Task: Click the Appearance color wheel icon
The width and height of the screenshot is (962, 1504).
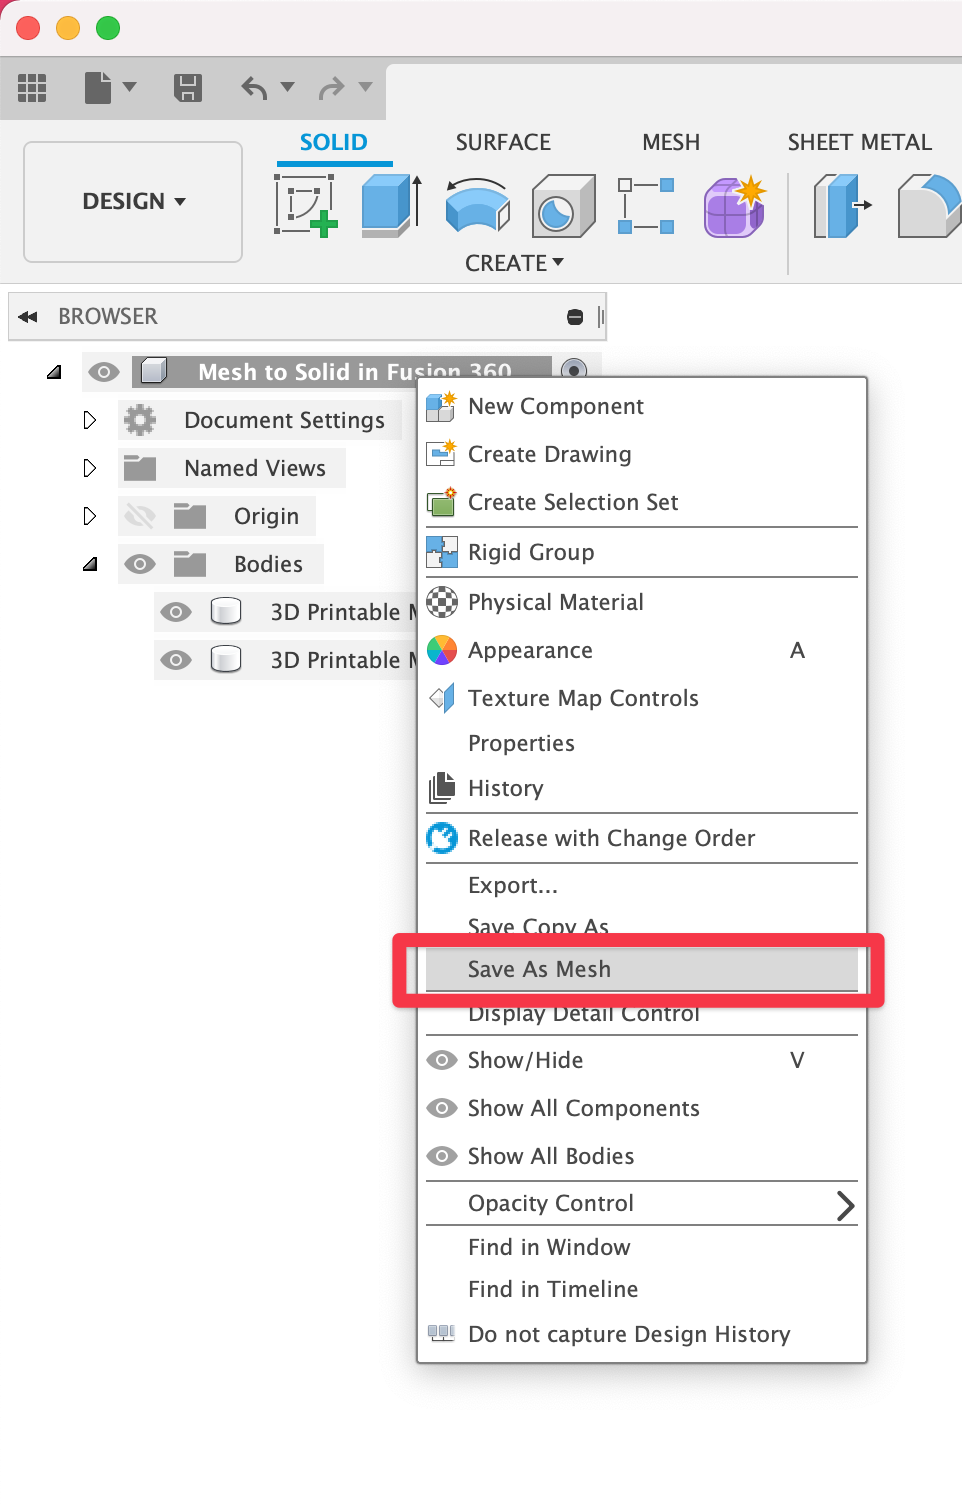Action: click(x=441, y=650)
